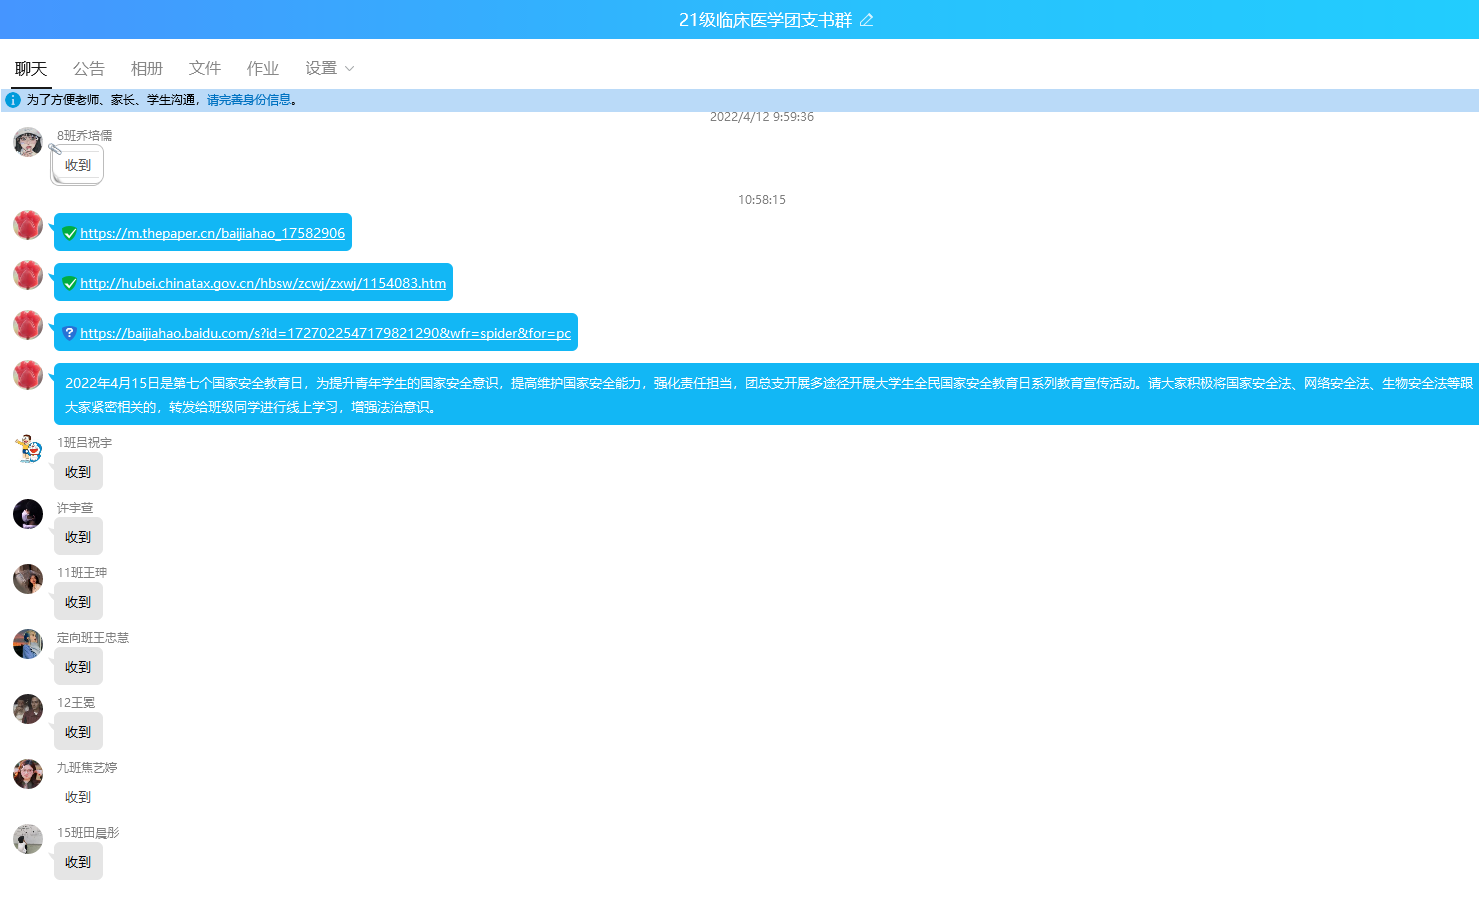Screen dimensions: 1479x904
Task: Open avatar of 九班焦艺婷
Action: pyautogui.click(x=28, y=774)
